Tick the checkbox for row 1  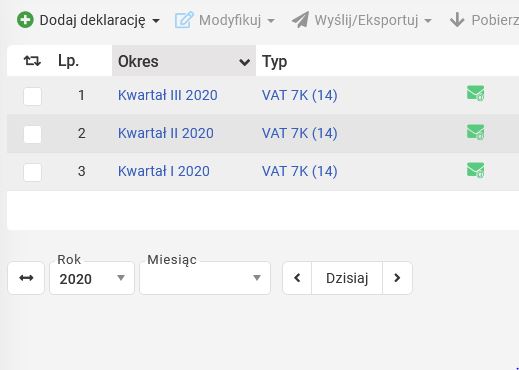[32, 96]
